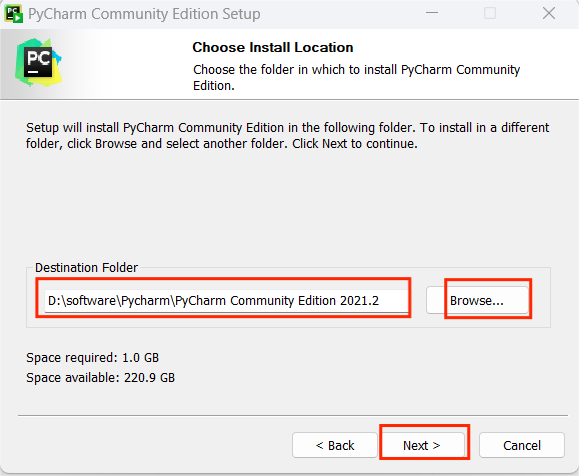Screen dimensions: 579x476
Task: Click the PyCharm installer icon in title bar
Action: pyautogui.click(x=14, y=14)
